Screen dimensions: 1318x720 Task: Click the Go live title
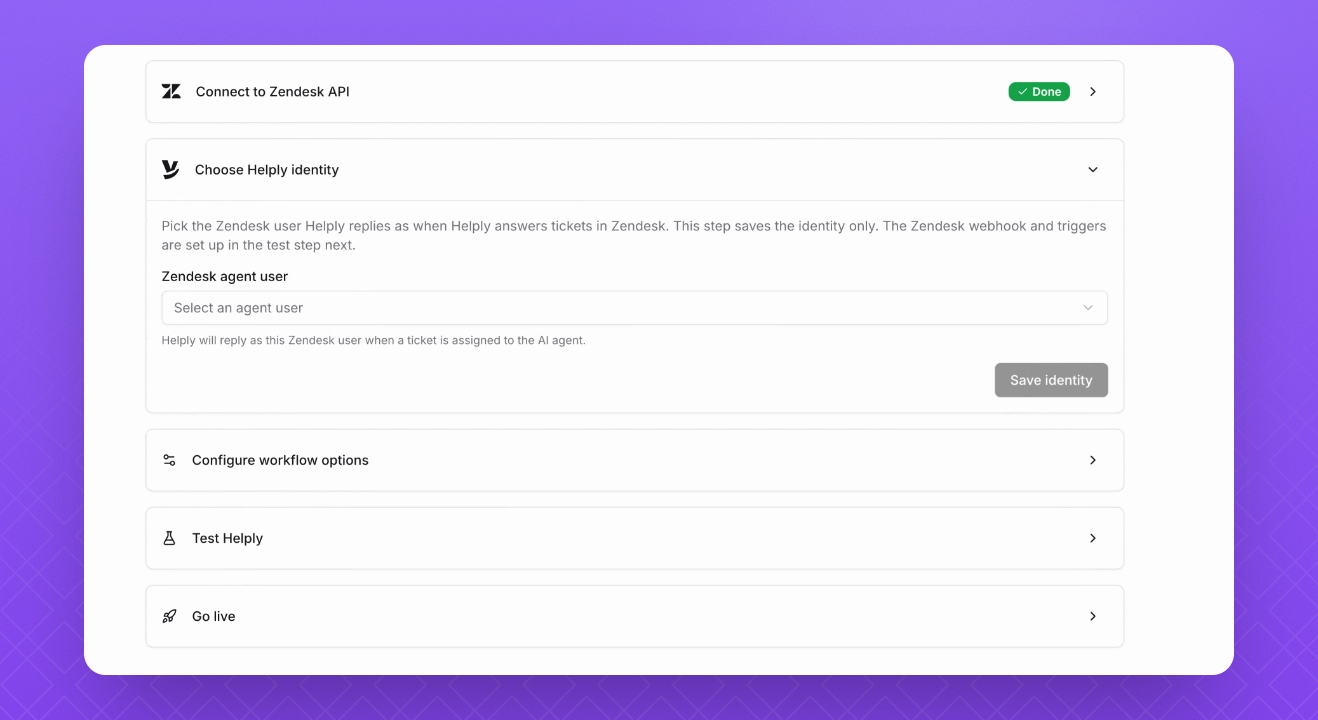click(213, 616)
